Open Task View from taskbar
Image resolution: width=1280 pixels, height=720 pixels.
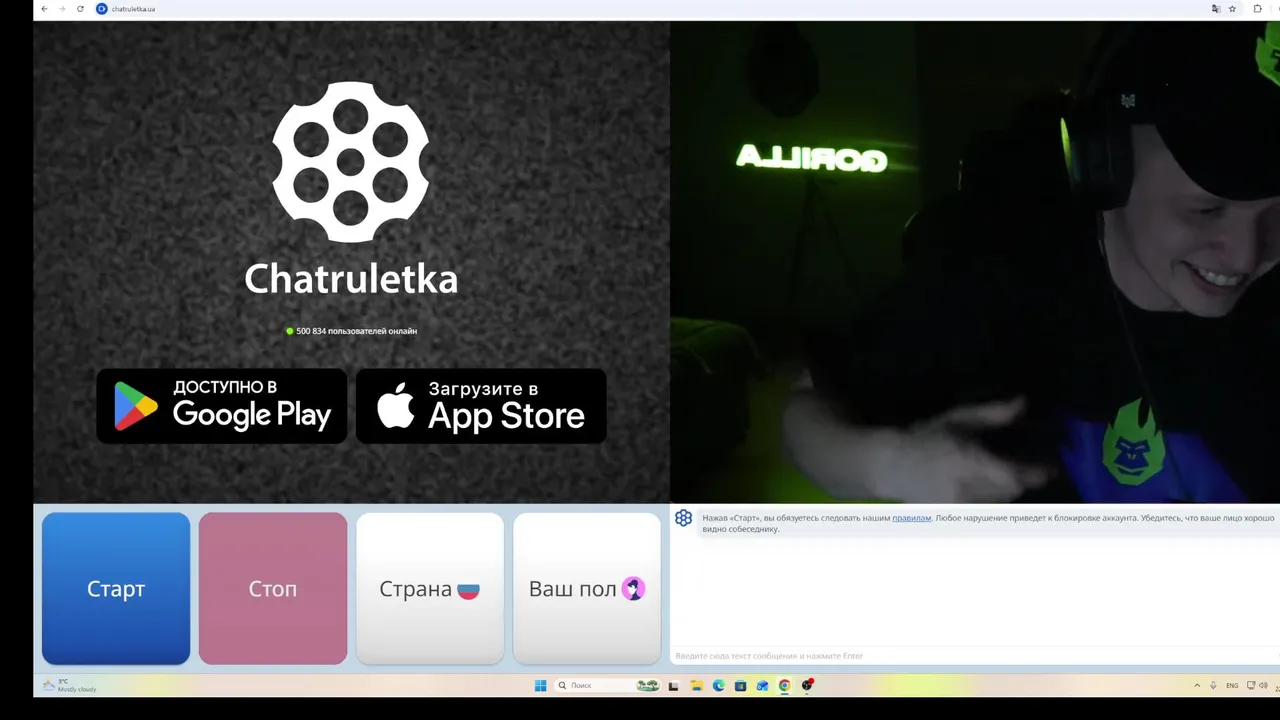tap(673, 686)
